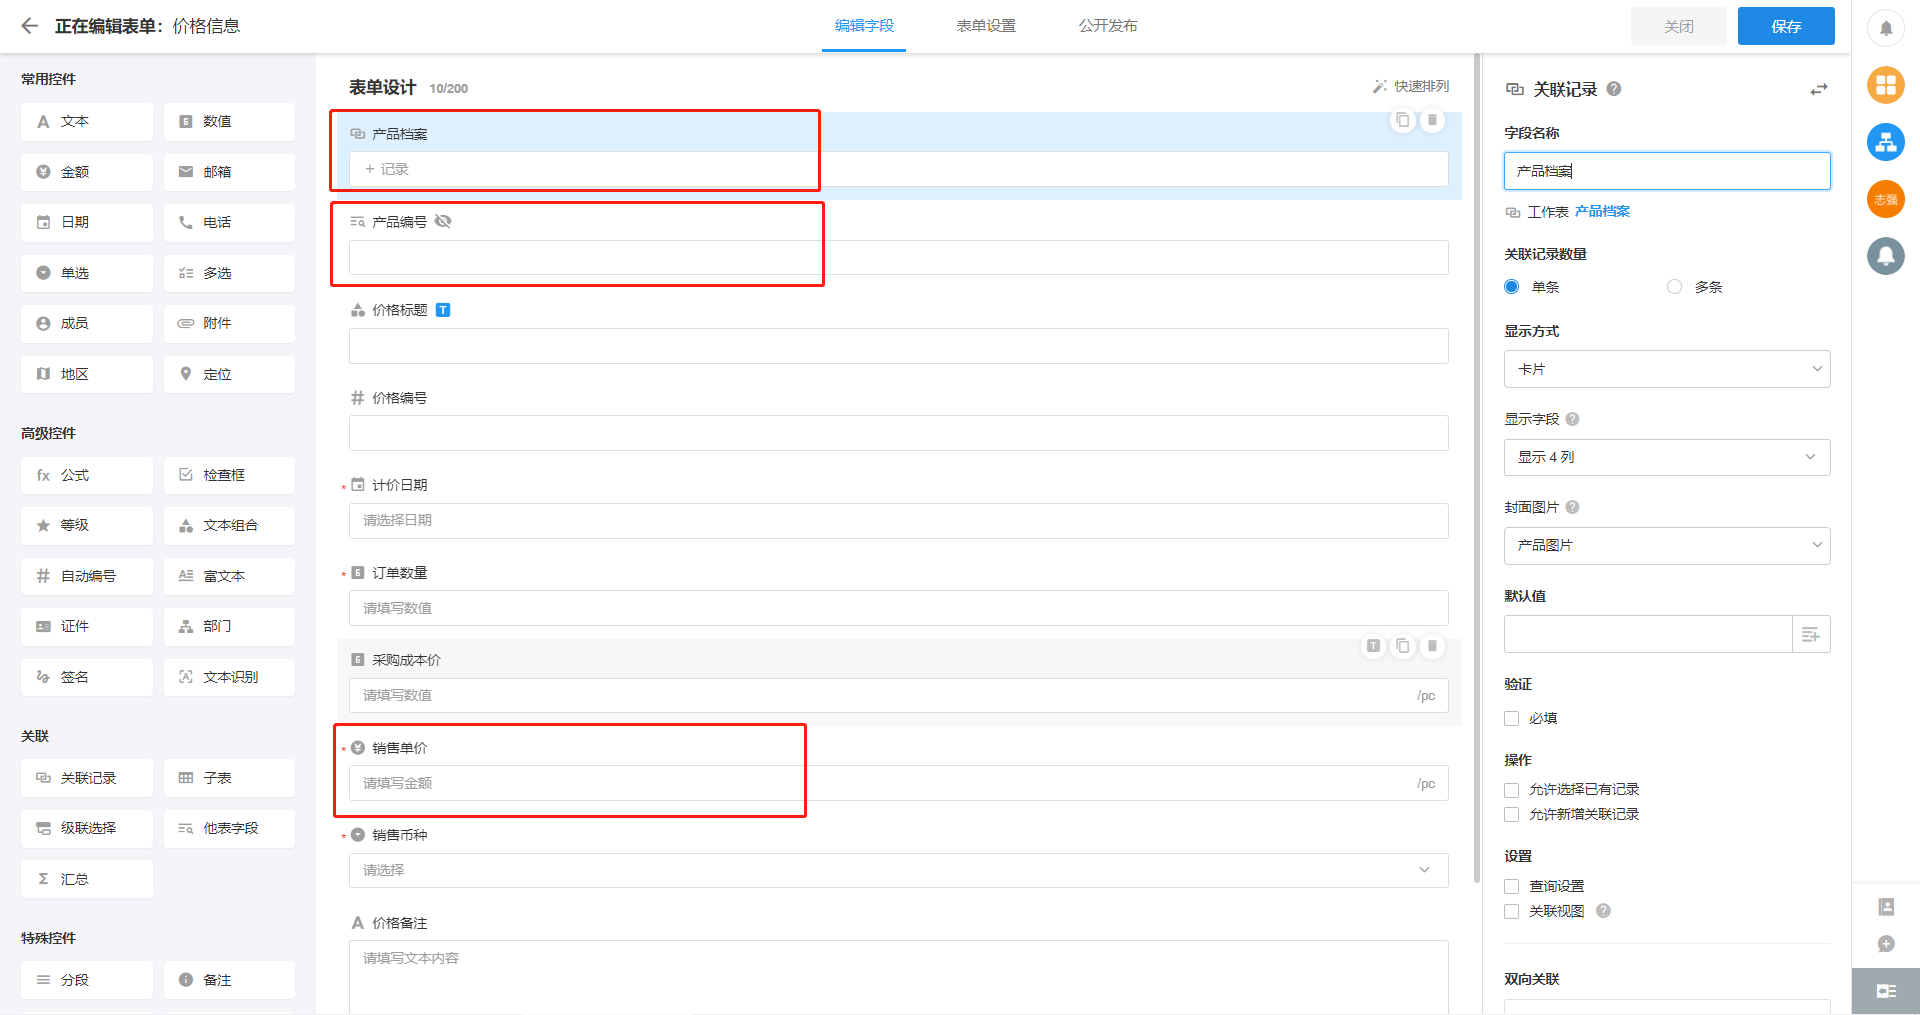Viewport: 1920px width, 1015px height.
Task: Click the 销售单价 amount input
Action: click(898, 783)
